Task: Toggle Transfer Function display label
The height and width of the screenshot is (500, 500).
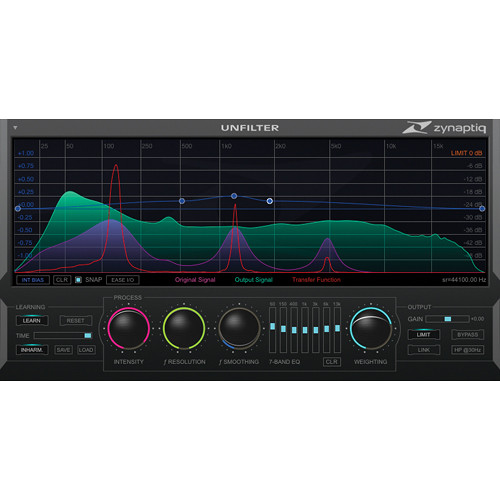Action: click(x=316, y=280)
